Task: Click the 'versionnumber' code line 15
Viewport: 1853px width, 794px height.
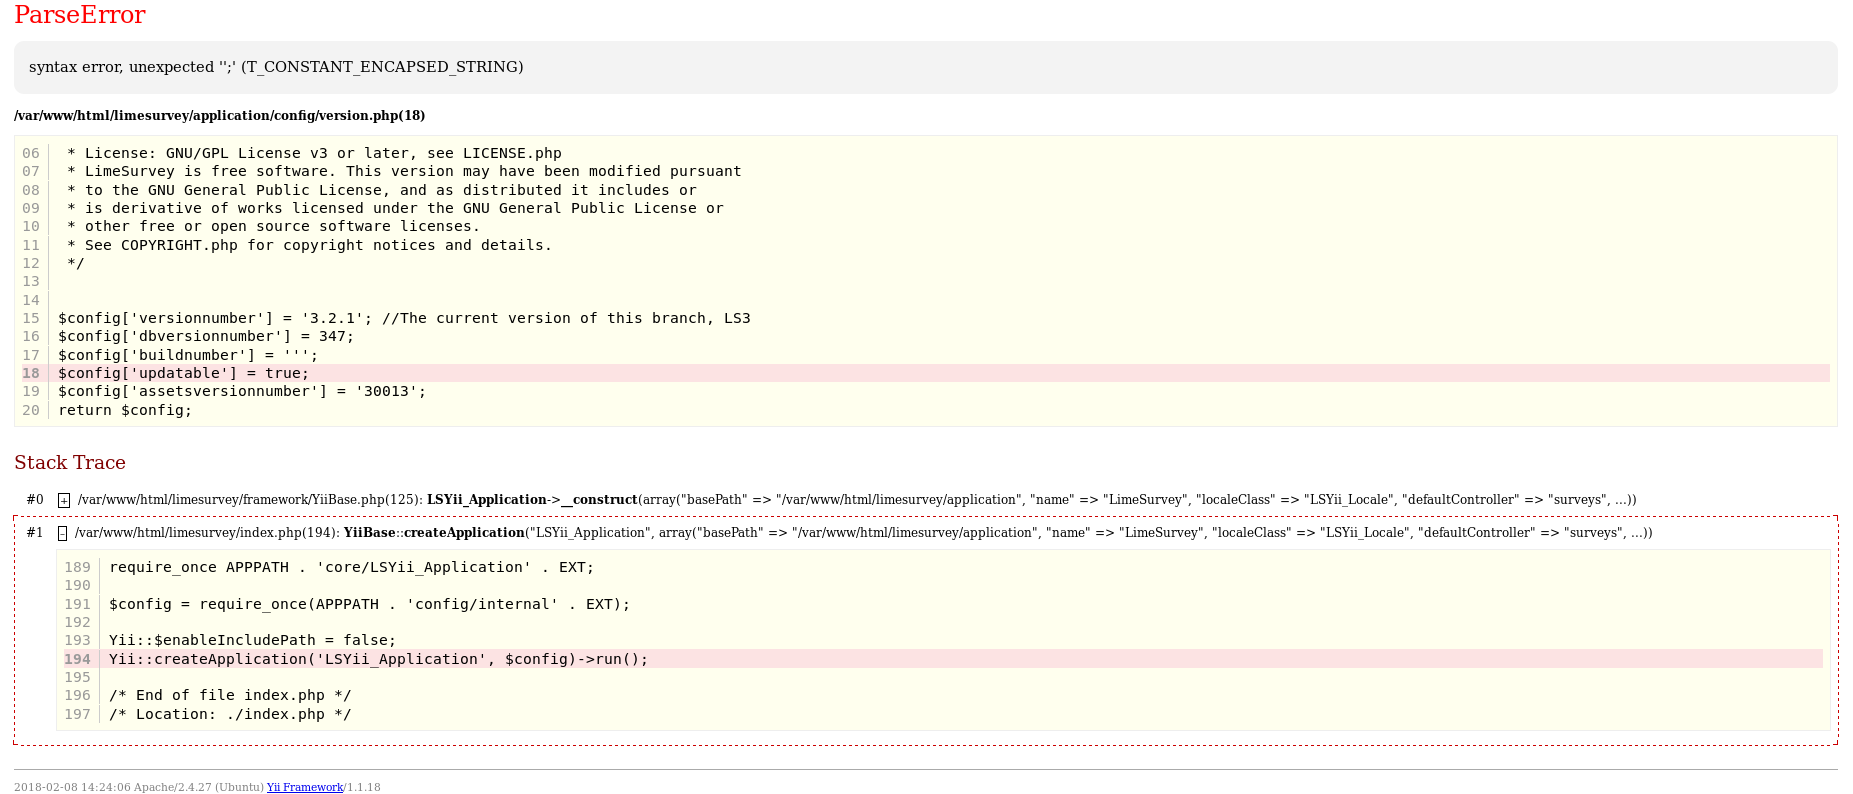Action: (404, 318)
